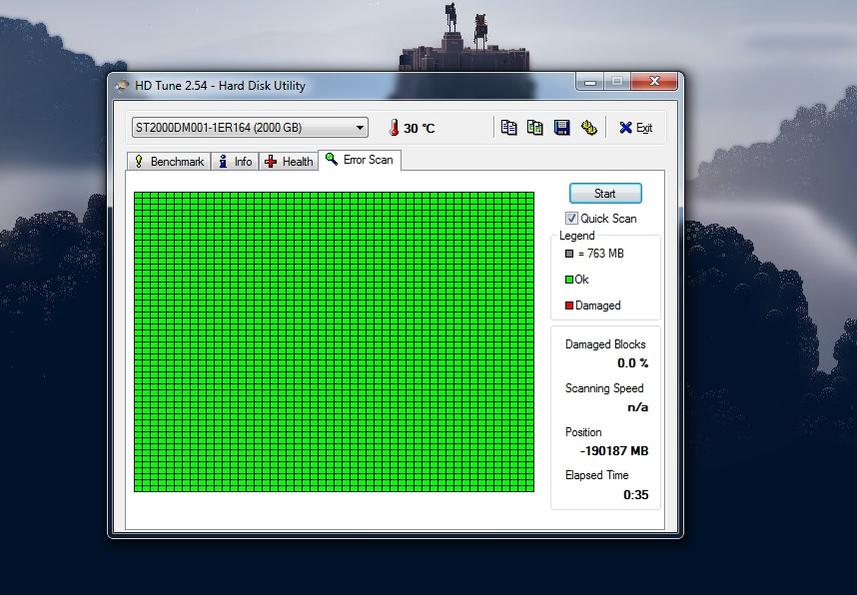Click the save screenshot floppy disk icon
The height and width of the screenshot is (595, 857).
click(562, 128)
